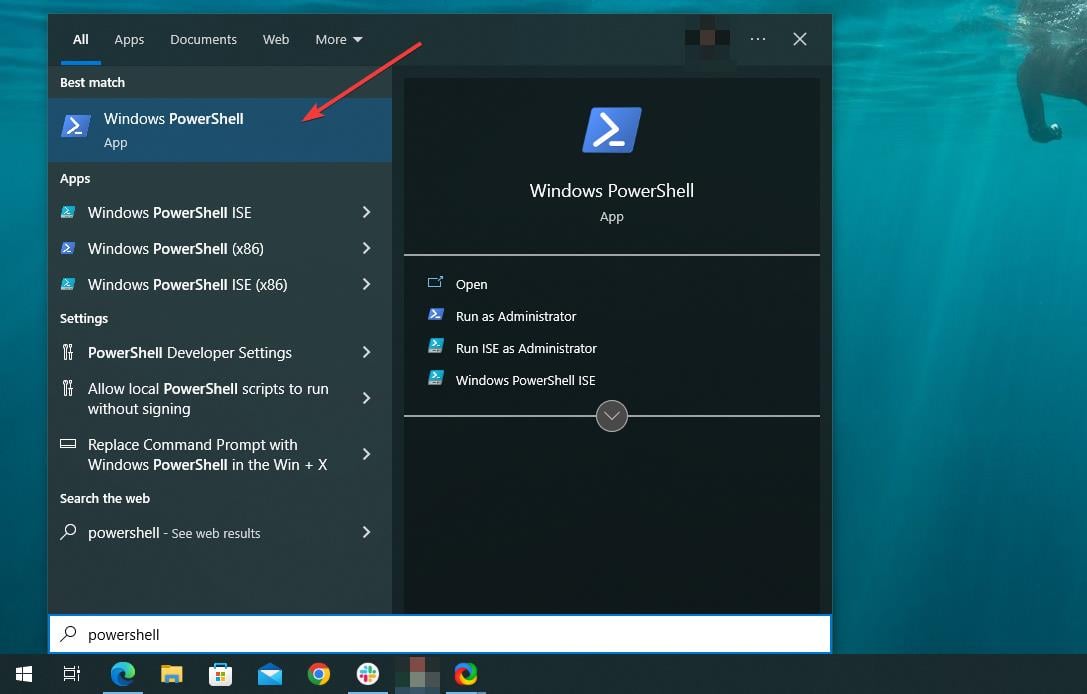
Task: Expand the PowerShell Developer Settings arrow
Action: point(366,352)
